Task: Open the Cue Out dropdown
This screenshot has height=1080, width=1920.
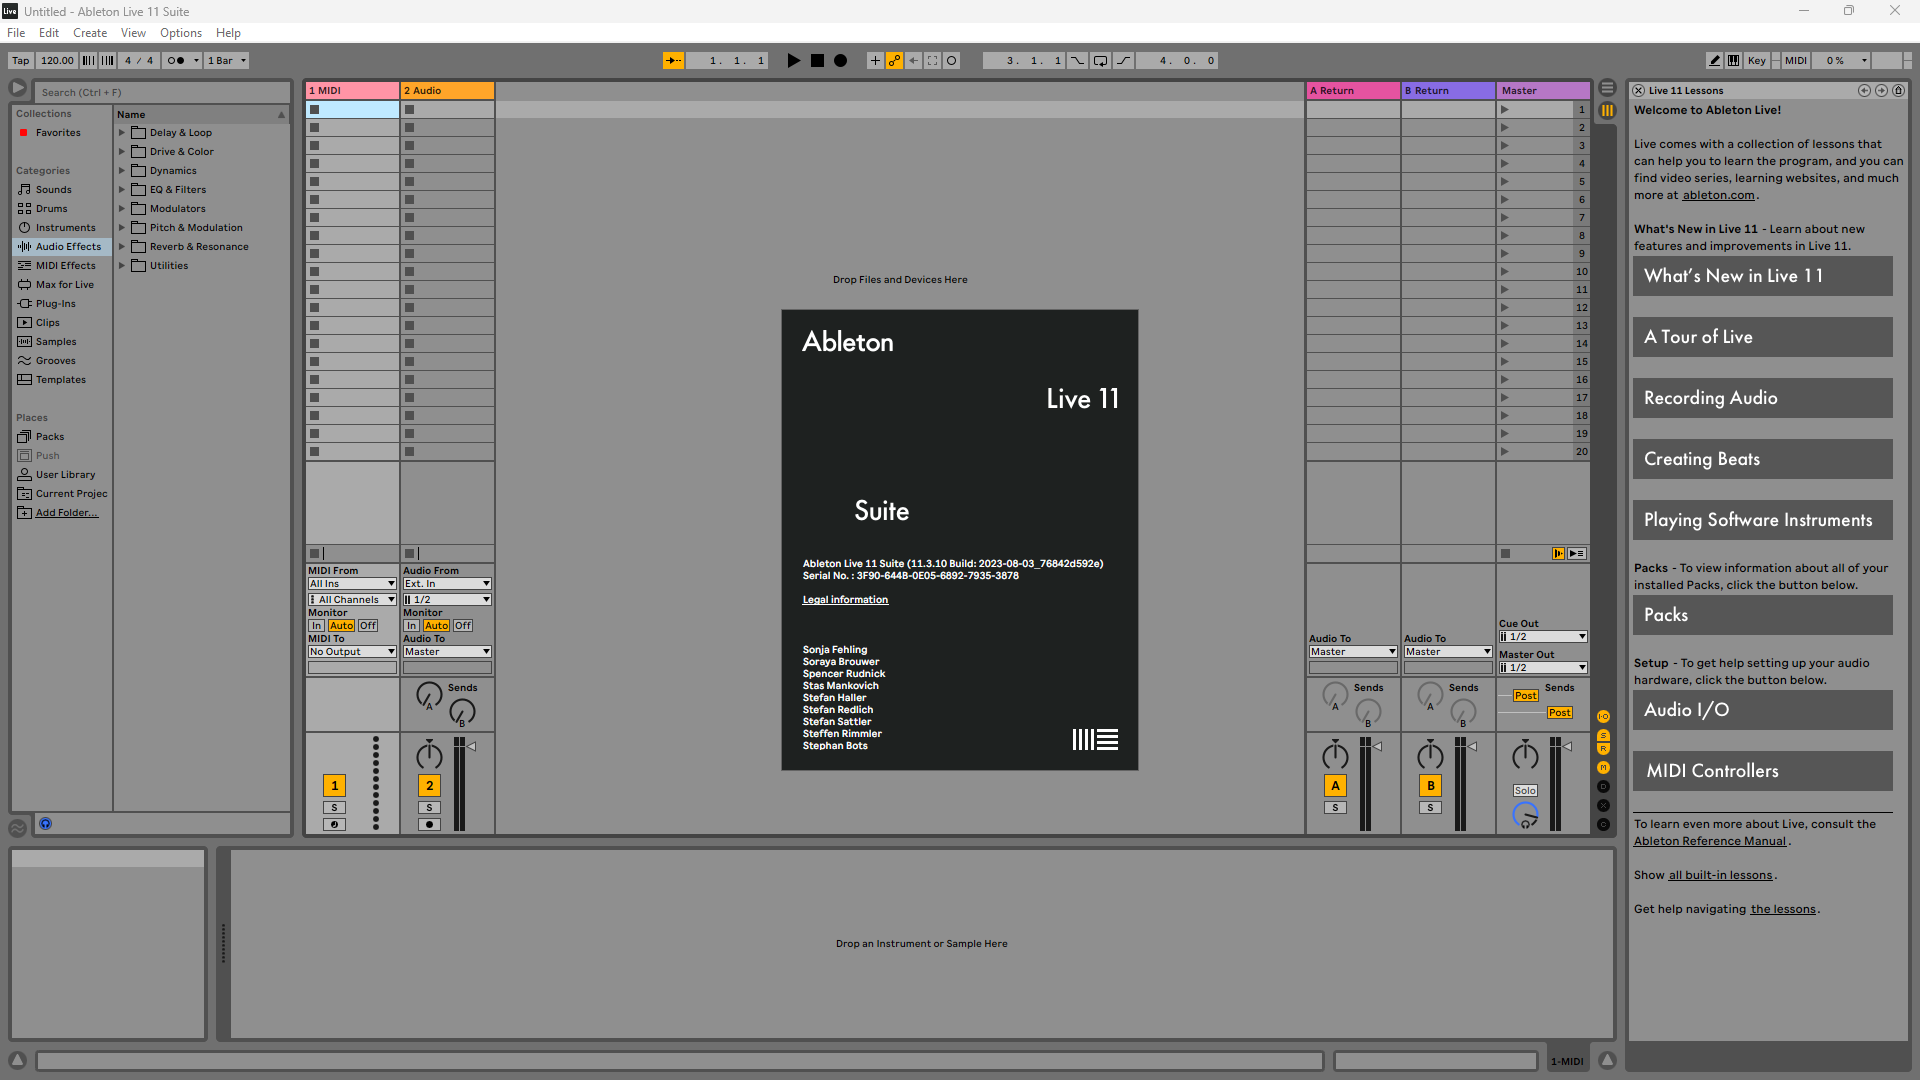Action: pyautogui.click(x=1543, y=637)
